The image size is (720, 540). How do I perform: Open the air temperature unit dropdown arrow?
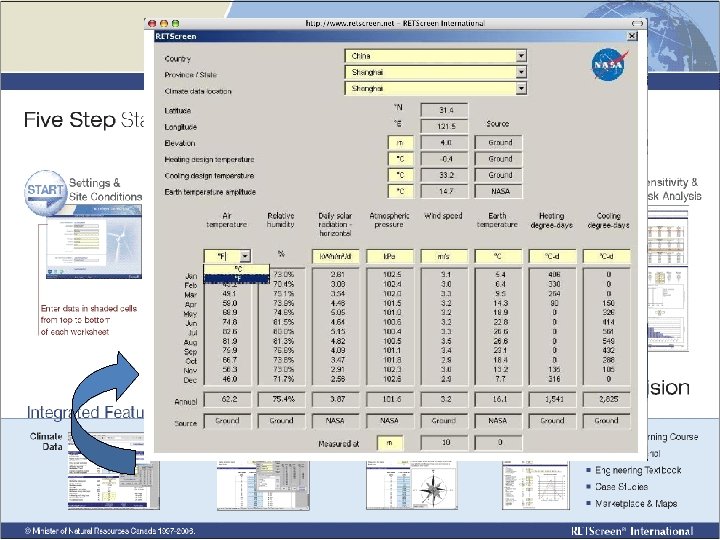tap(245, 256)
